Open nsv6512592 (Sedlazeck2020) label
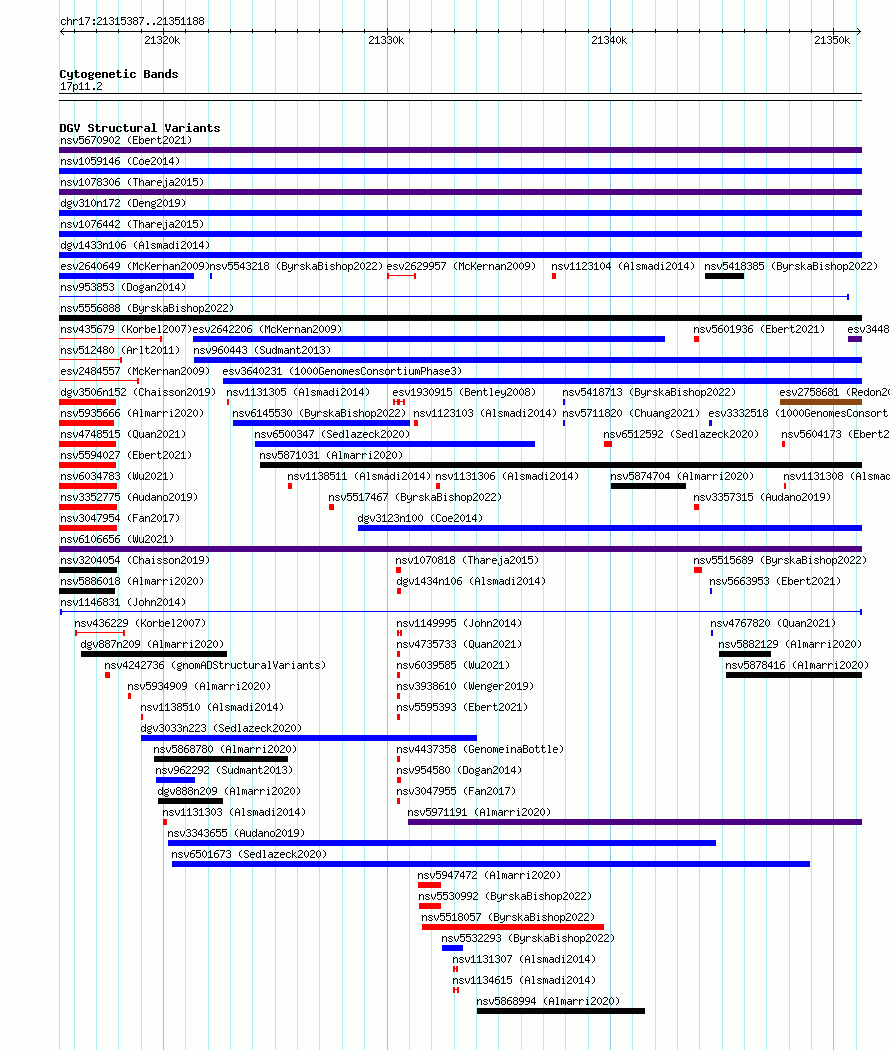This screenshot has width=890, height=1050. [x=681, y=435]
